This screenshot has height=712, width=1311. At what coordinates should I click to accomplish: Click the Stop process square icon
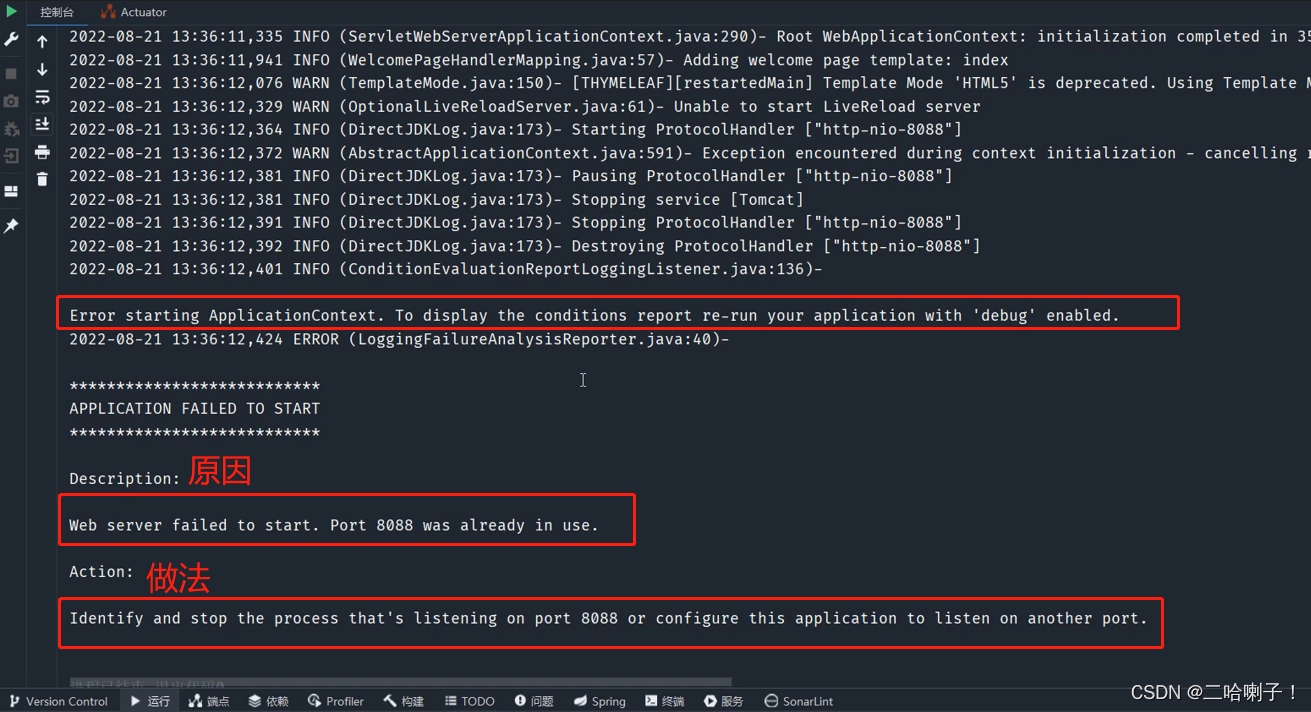point(11,74)
